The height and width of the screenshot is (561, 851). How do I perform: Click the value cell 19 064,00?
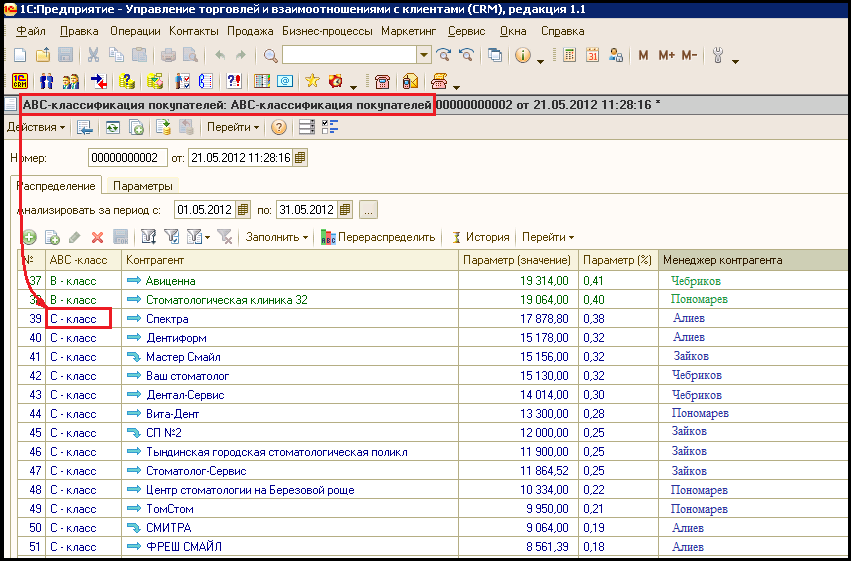518,299
